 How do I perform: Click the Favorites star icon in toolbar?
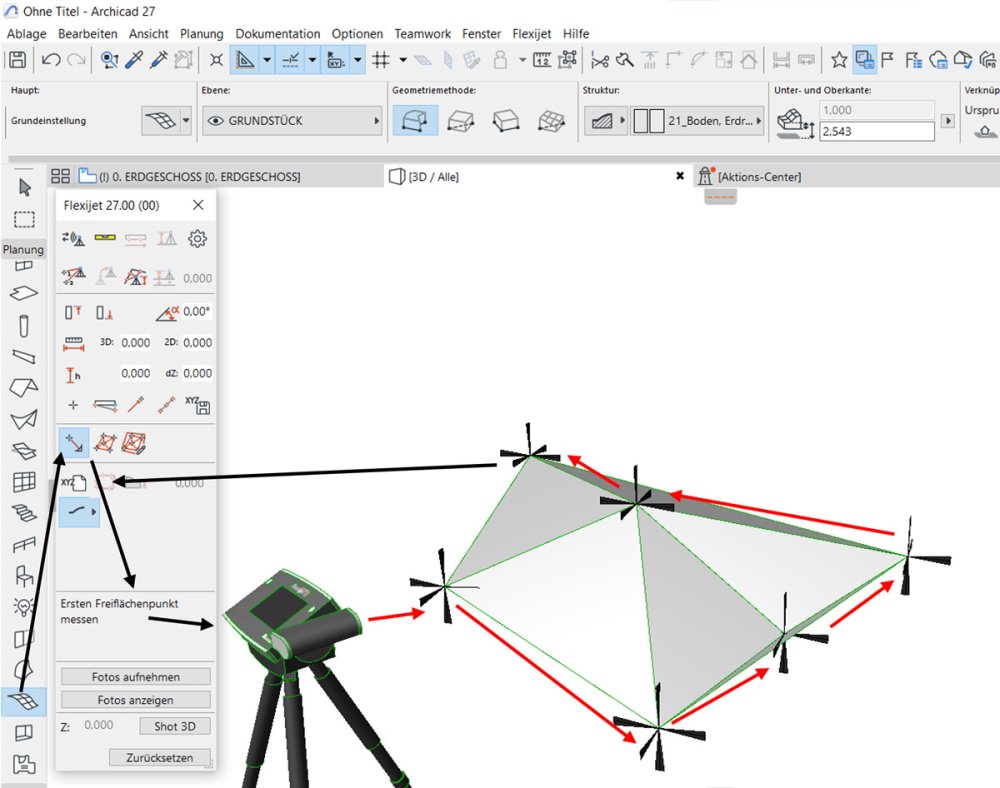[839, 60]
